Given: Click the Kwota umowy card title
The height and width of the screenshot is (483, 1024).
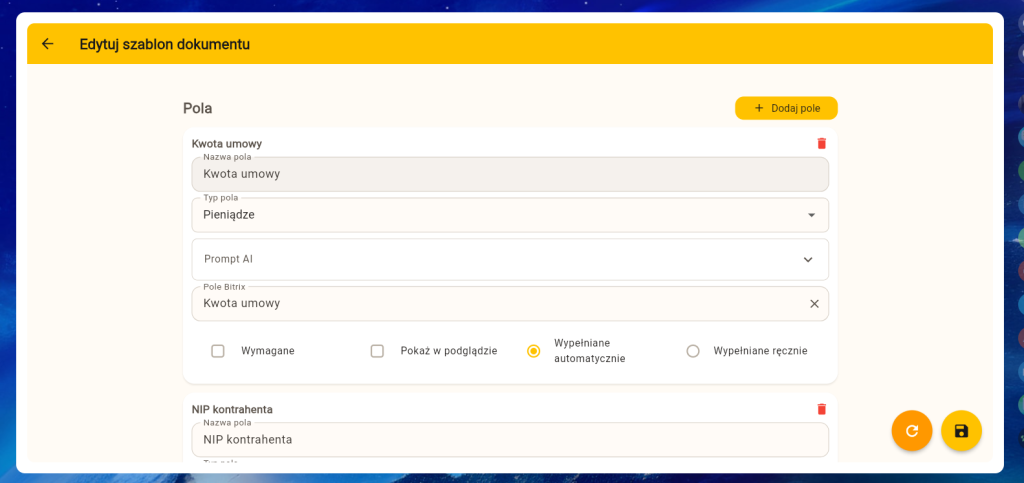Looking at the screenshot, I should (227, 144).
